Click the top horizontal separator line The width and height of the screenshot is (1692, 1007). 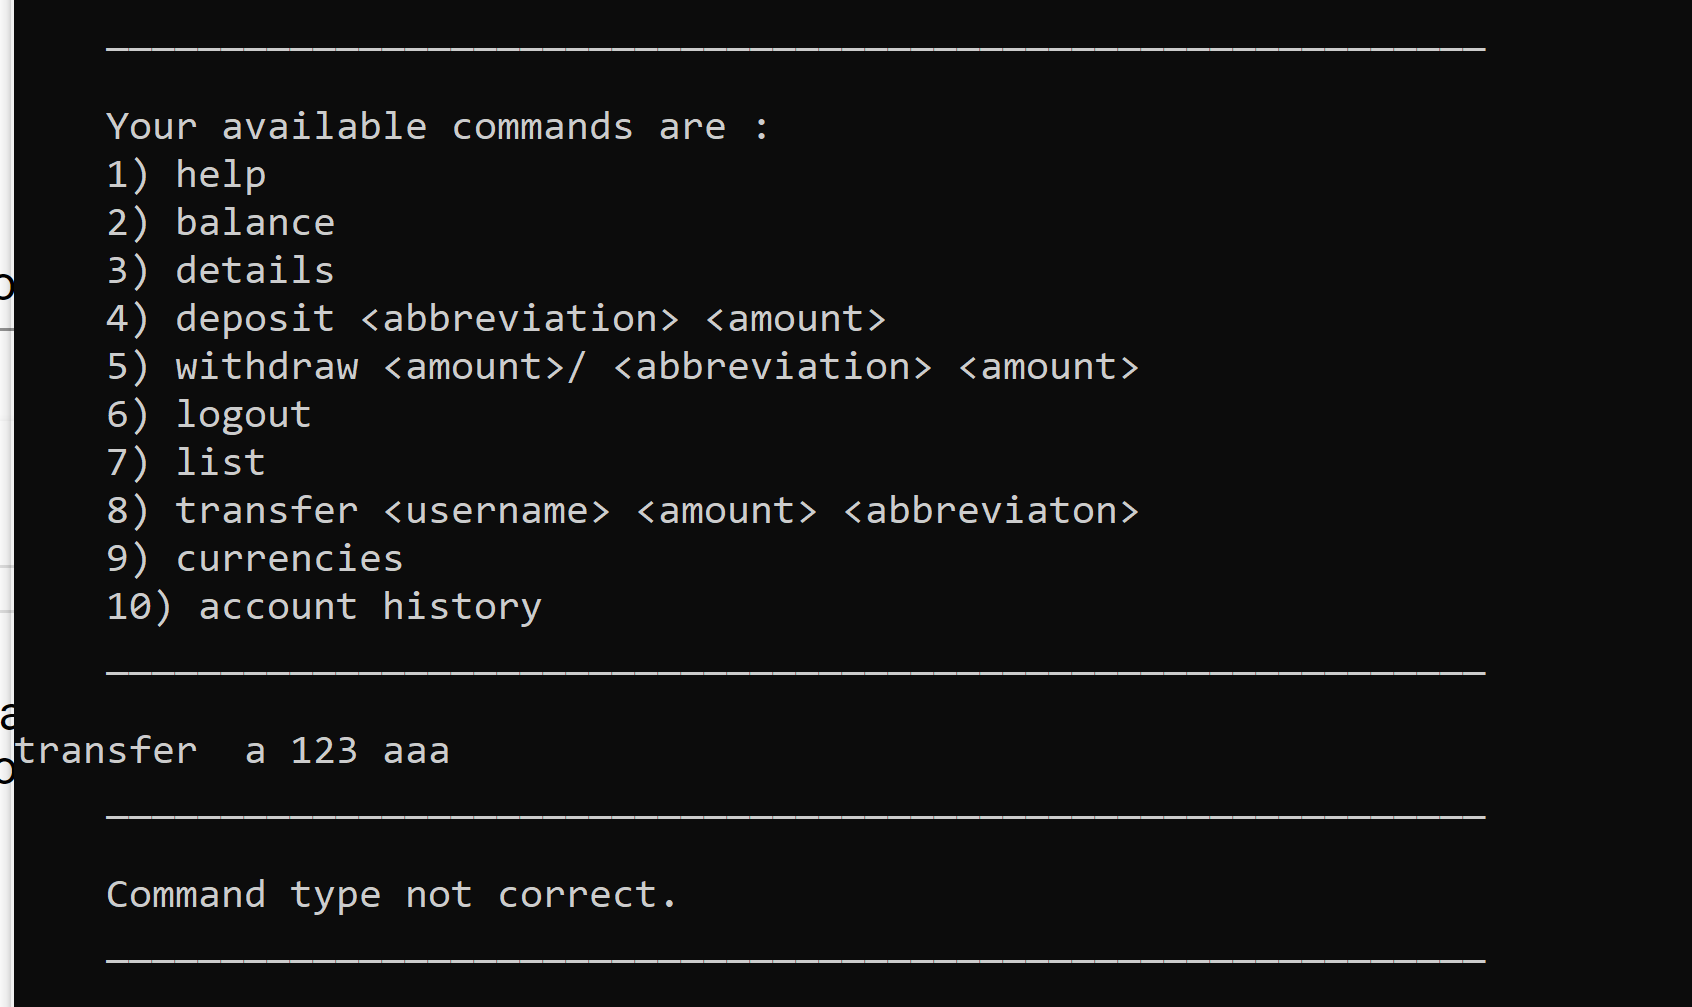pos(796,48)
